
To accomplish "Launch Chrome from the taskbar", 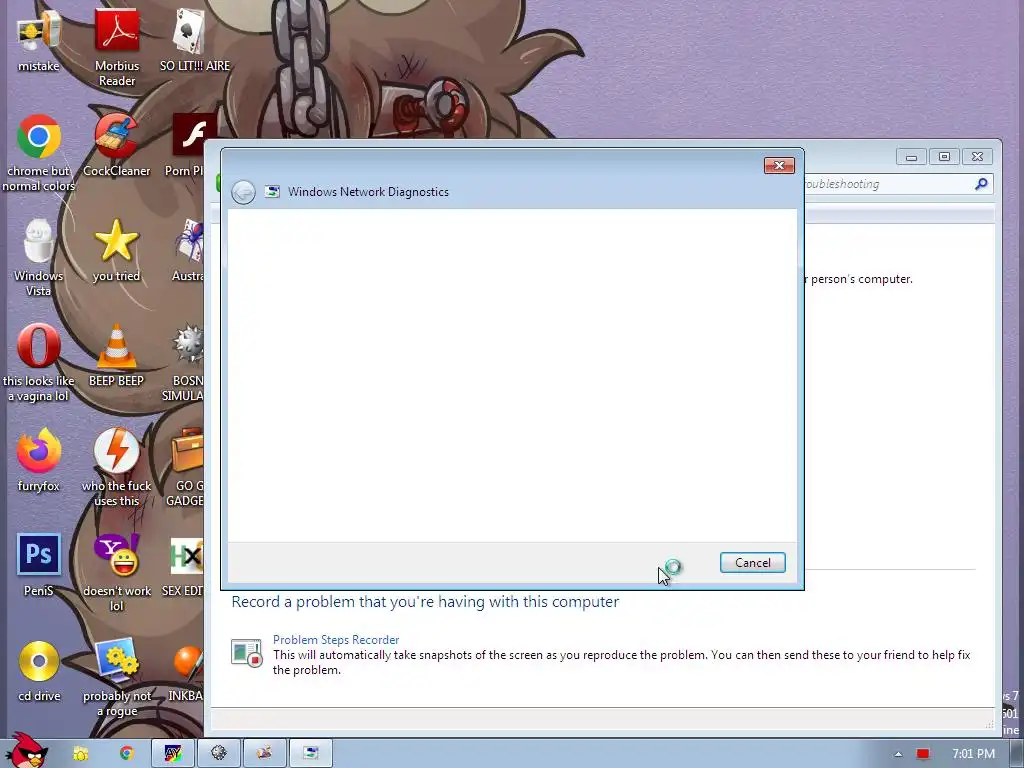I will pos(126,754).
